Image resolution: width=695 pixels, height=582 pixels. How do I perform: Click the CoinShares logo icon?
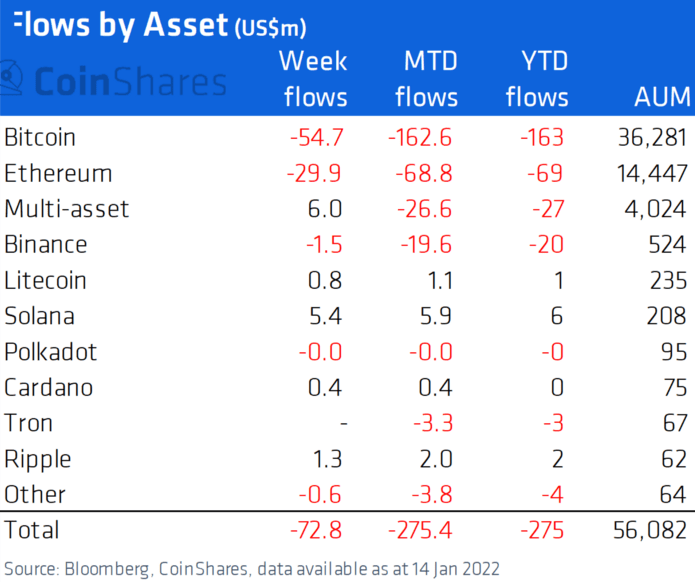(12, 80)
